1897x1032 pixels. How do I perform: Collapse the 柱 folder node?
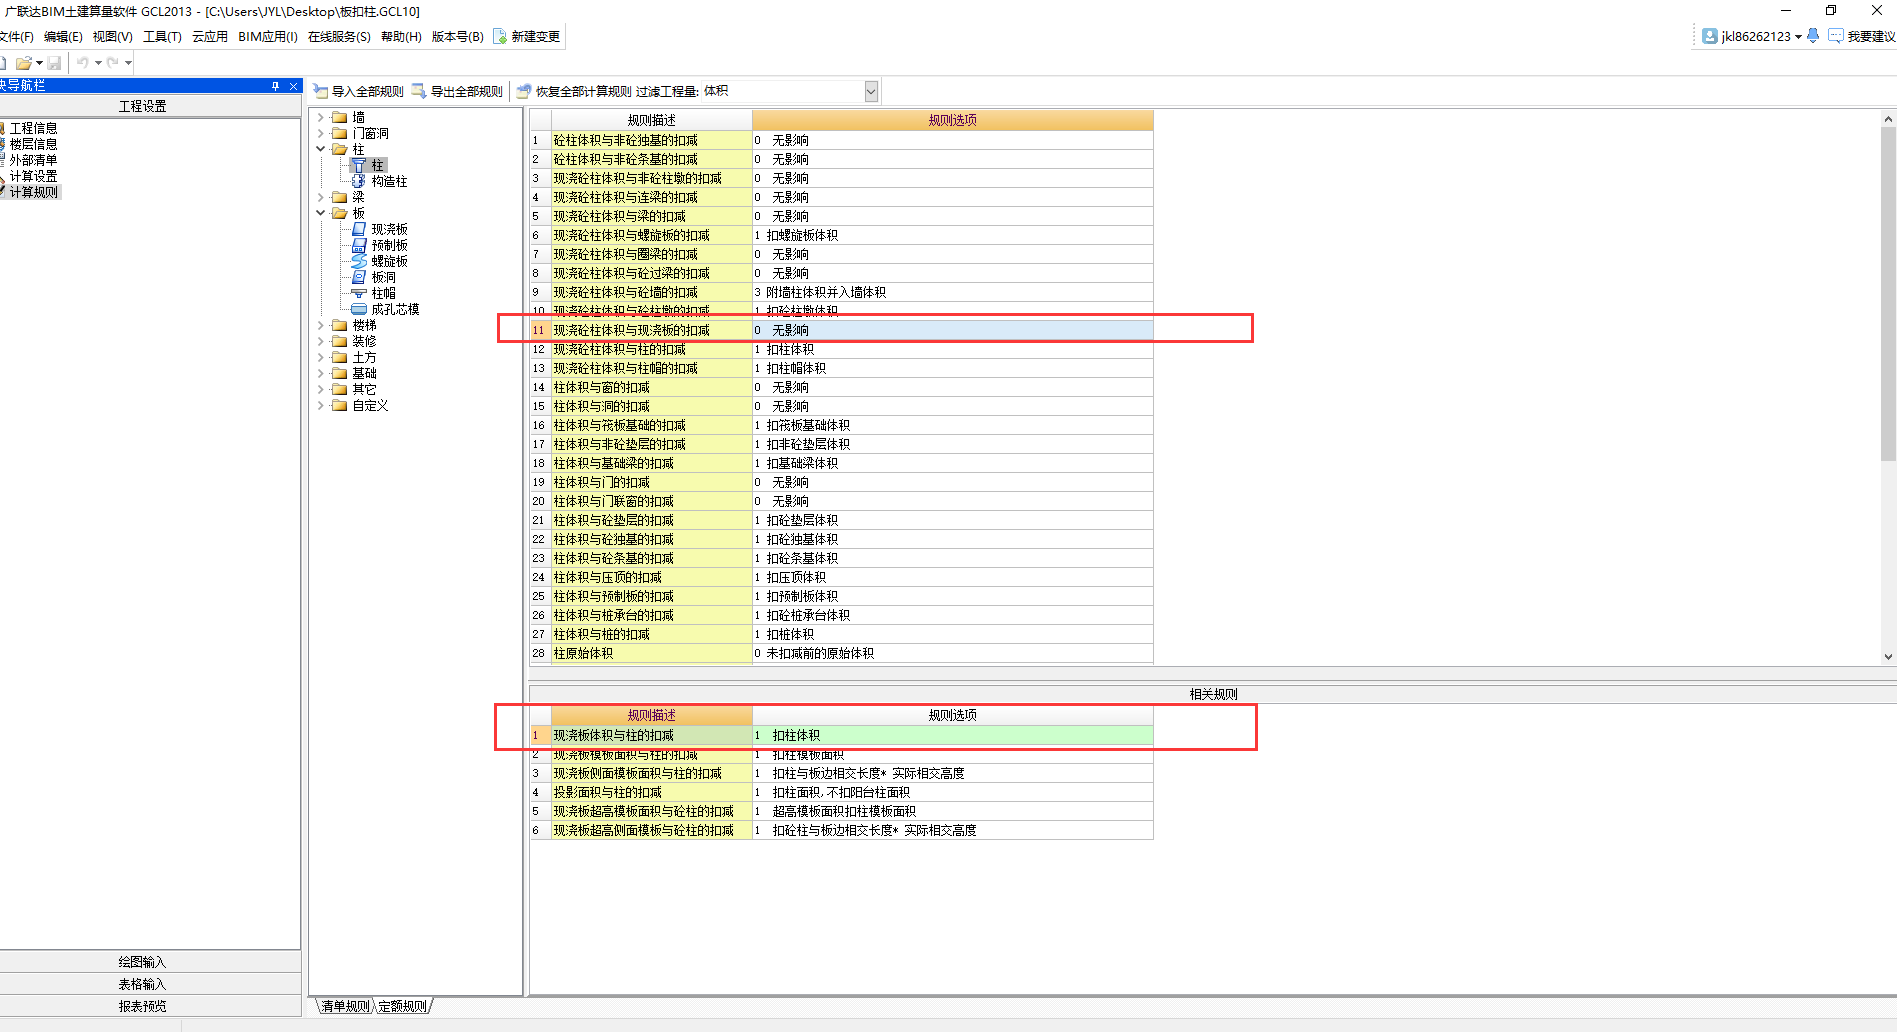(x=321, y=149)
